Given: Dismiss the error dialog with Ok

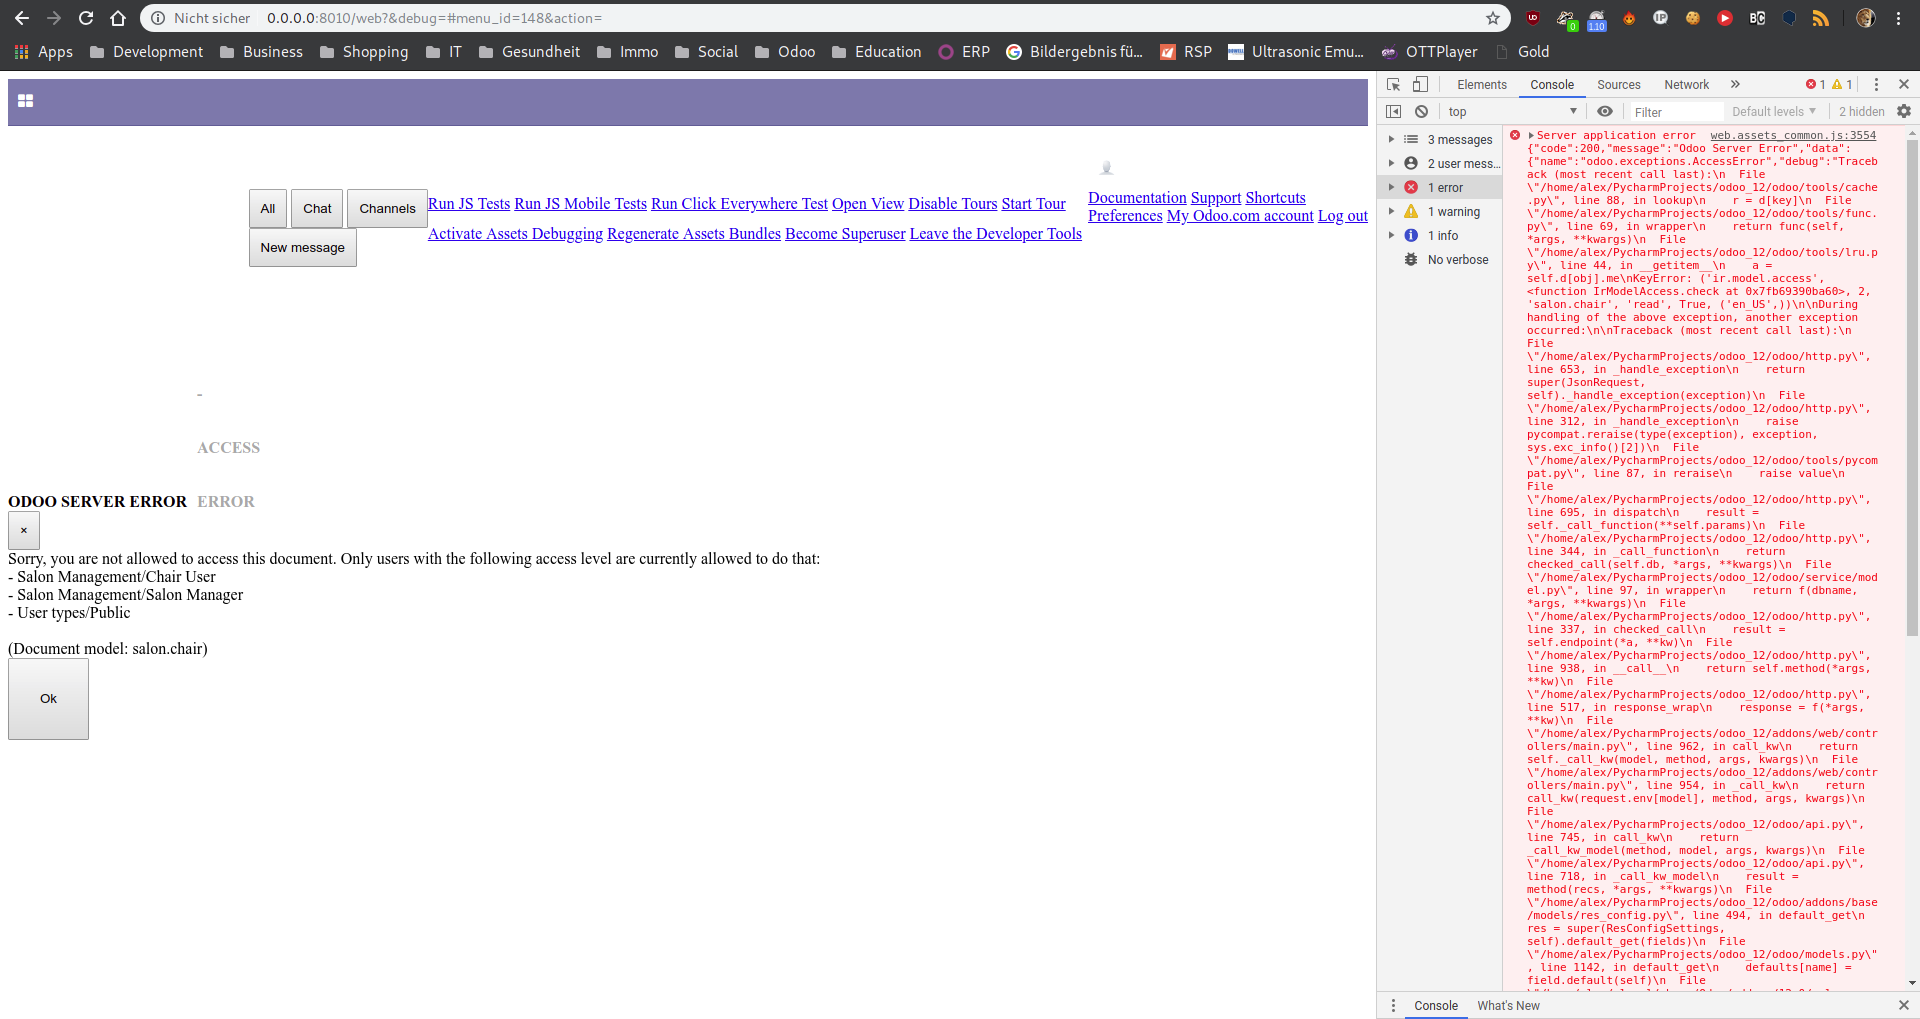Looking at the screenshot, I should point(48,698).
